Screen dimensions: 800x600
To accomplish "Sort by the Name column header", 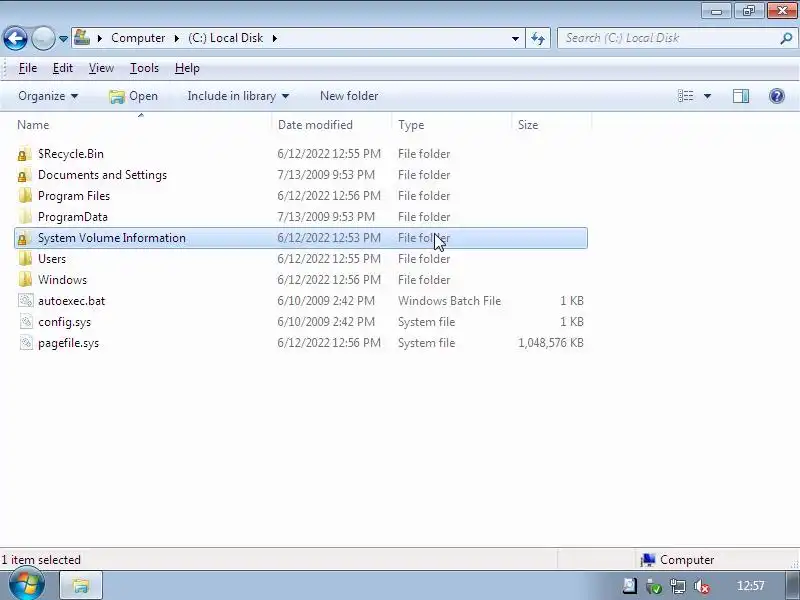I will 33,125.
